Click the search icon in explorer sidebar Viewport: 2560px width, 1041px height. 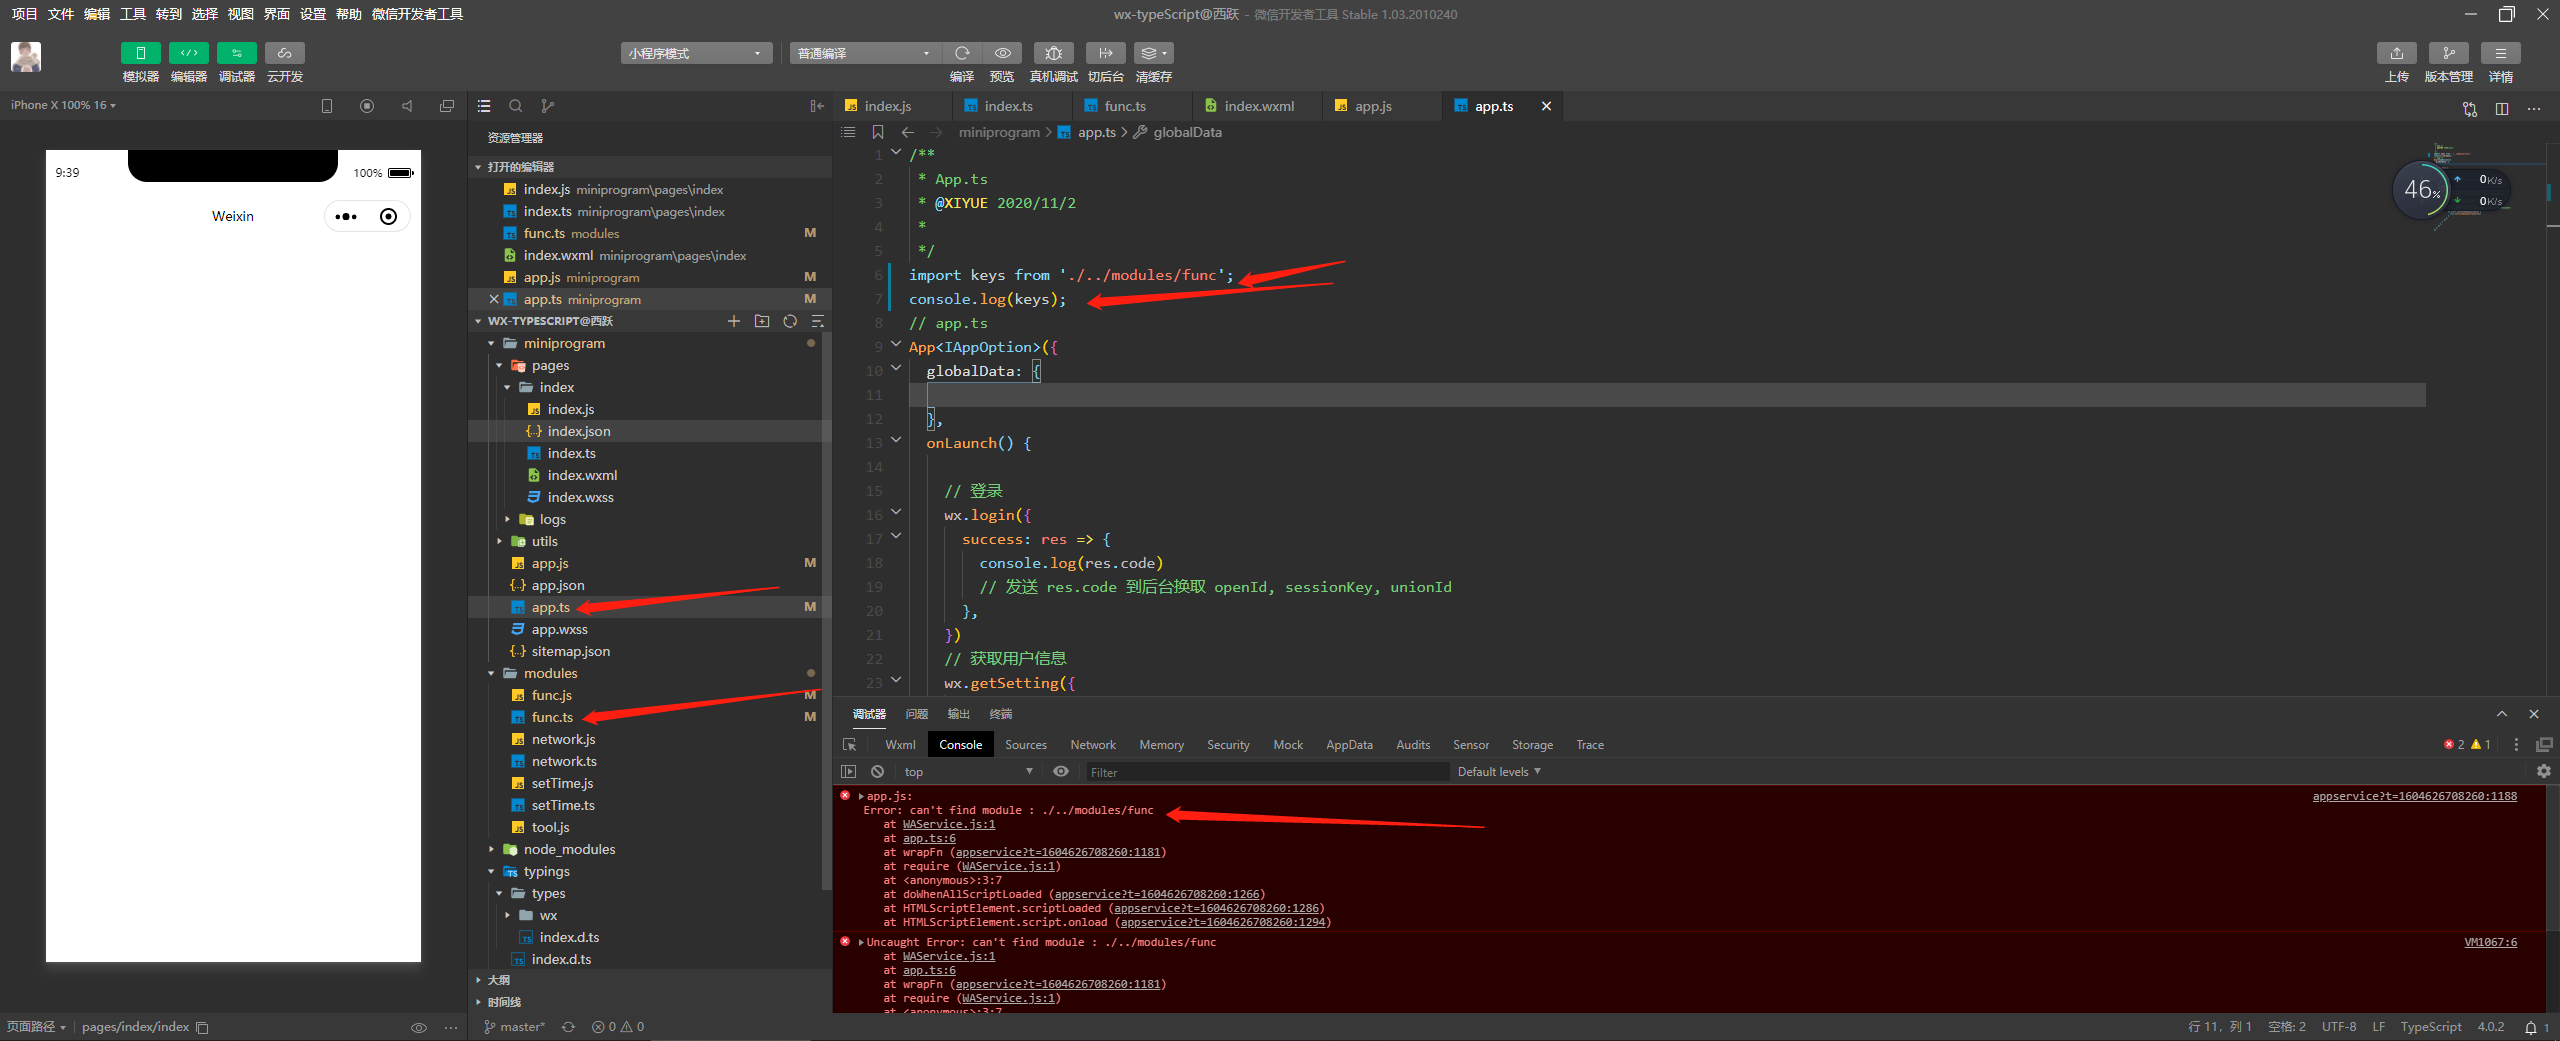pos(516,106)
